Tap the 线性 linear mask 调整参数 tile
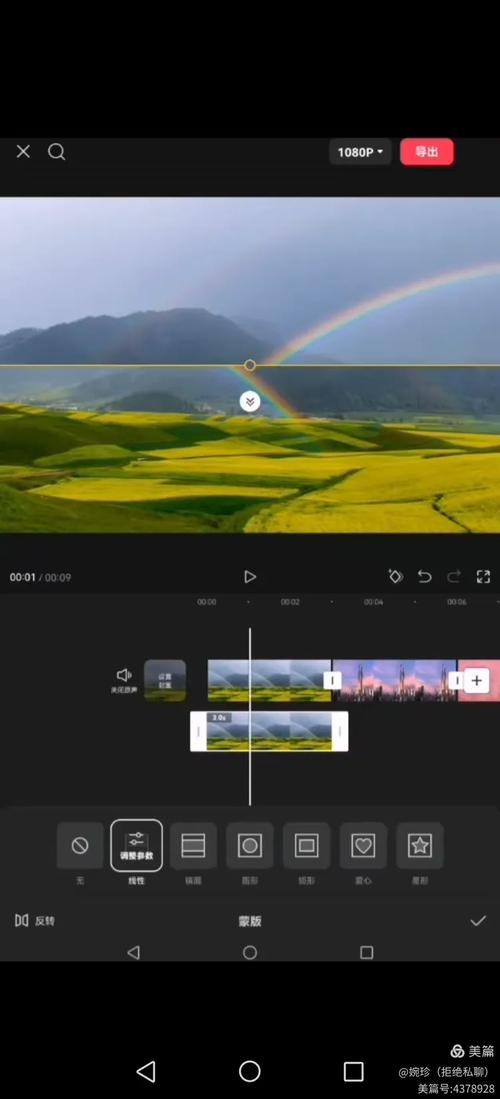Image resolution: width=500 pixels, height=1099 pixels. (136, 846)
